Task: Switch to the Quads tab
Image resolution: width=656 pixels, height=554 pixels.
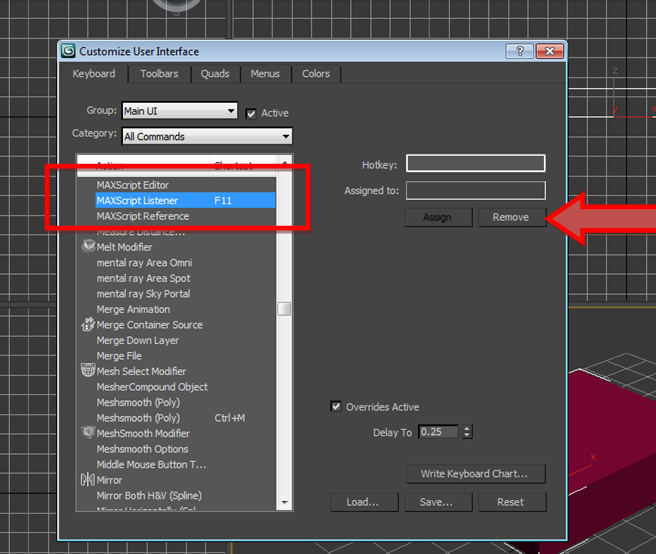Action: [215, 74]
